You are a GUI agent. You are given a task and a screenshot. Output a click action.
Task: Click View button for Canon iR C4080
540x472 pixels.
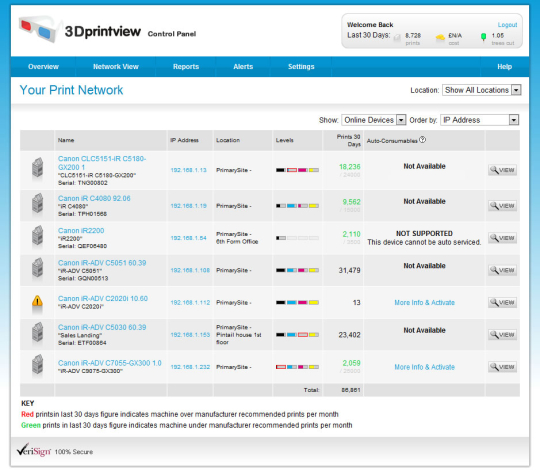pos(502,206)
